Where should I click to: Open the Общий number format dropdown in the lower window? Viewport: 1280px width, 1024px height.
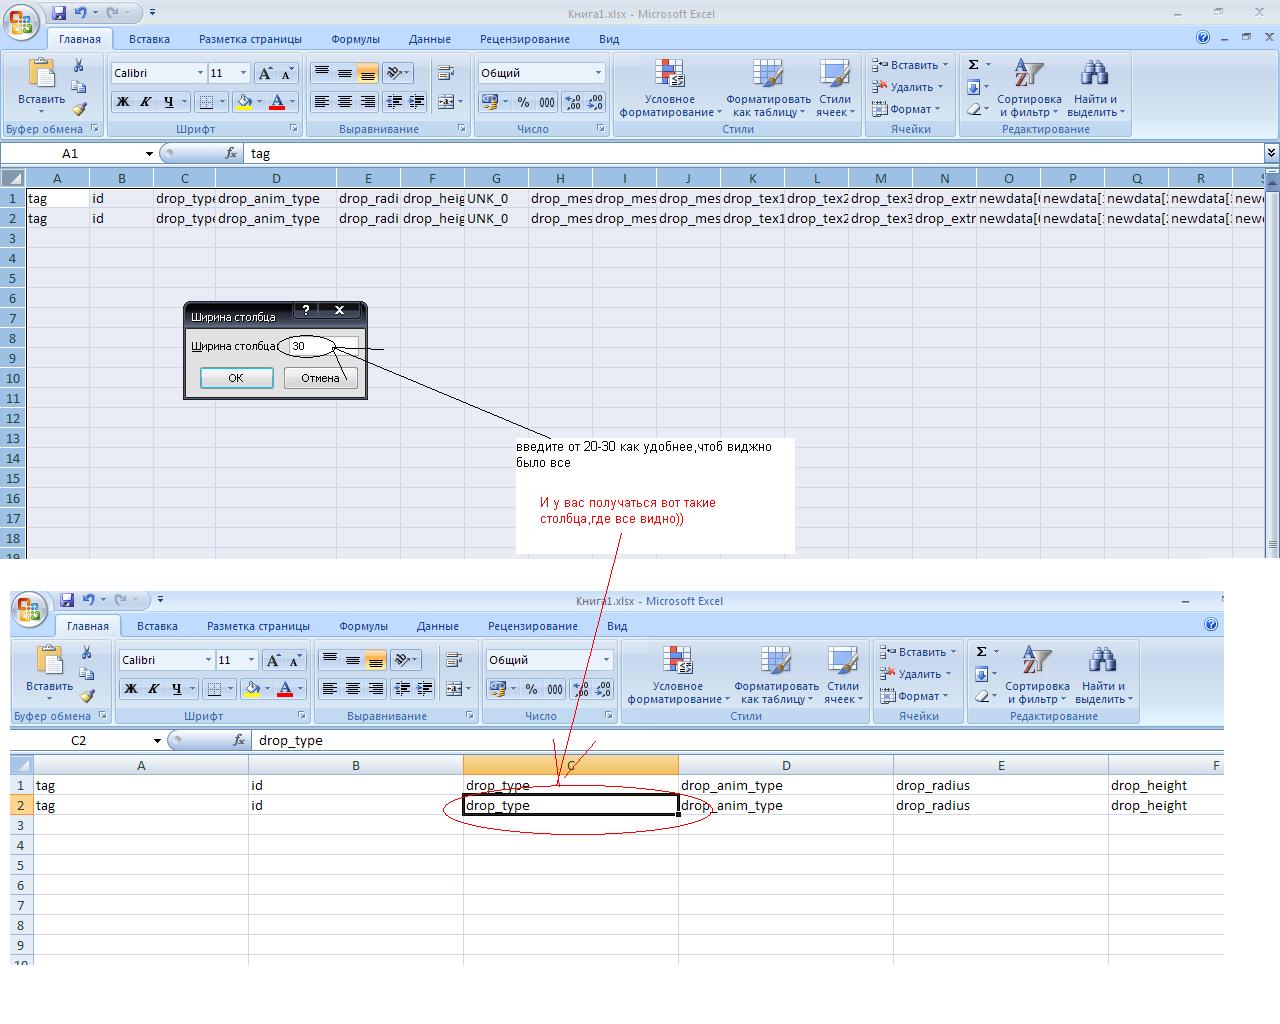click(606, 660)
